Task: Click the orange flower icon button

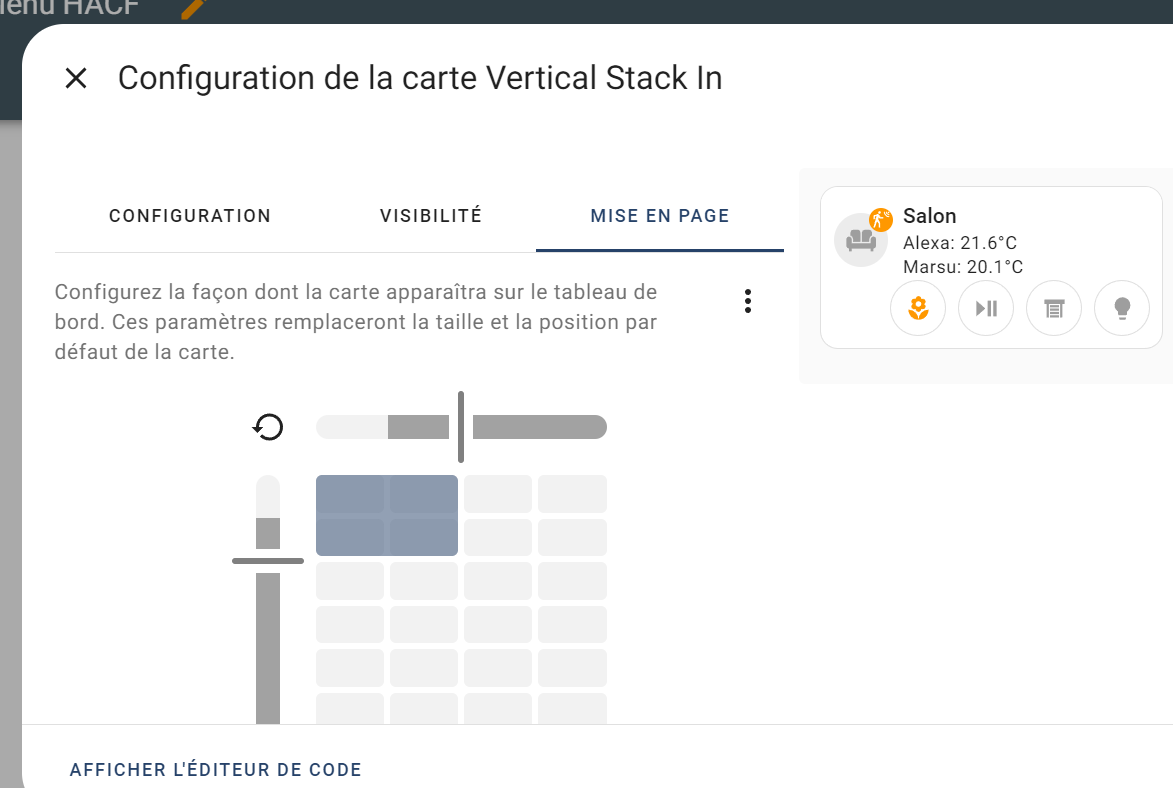Action: [x=918, y=308]
